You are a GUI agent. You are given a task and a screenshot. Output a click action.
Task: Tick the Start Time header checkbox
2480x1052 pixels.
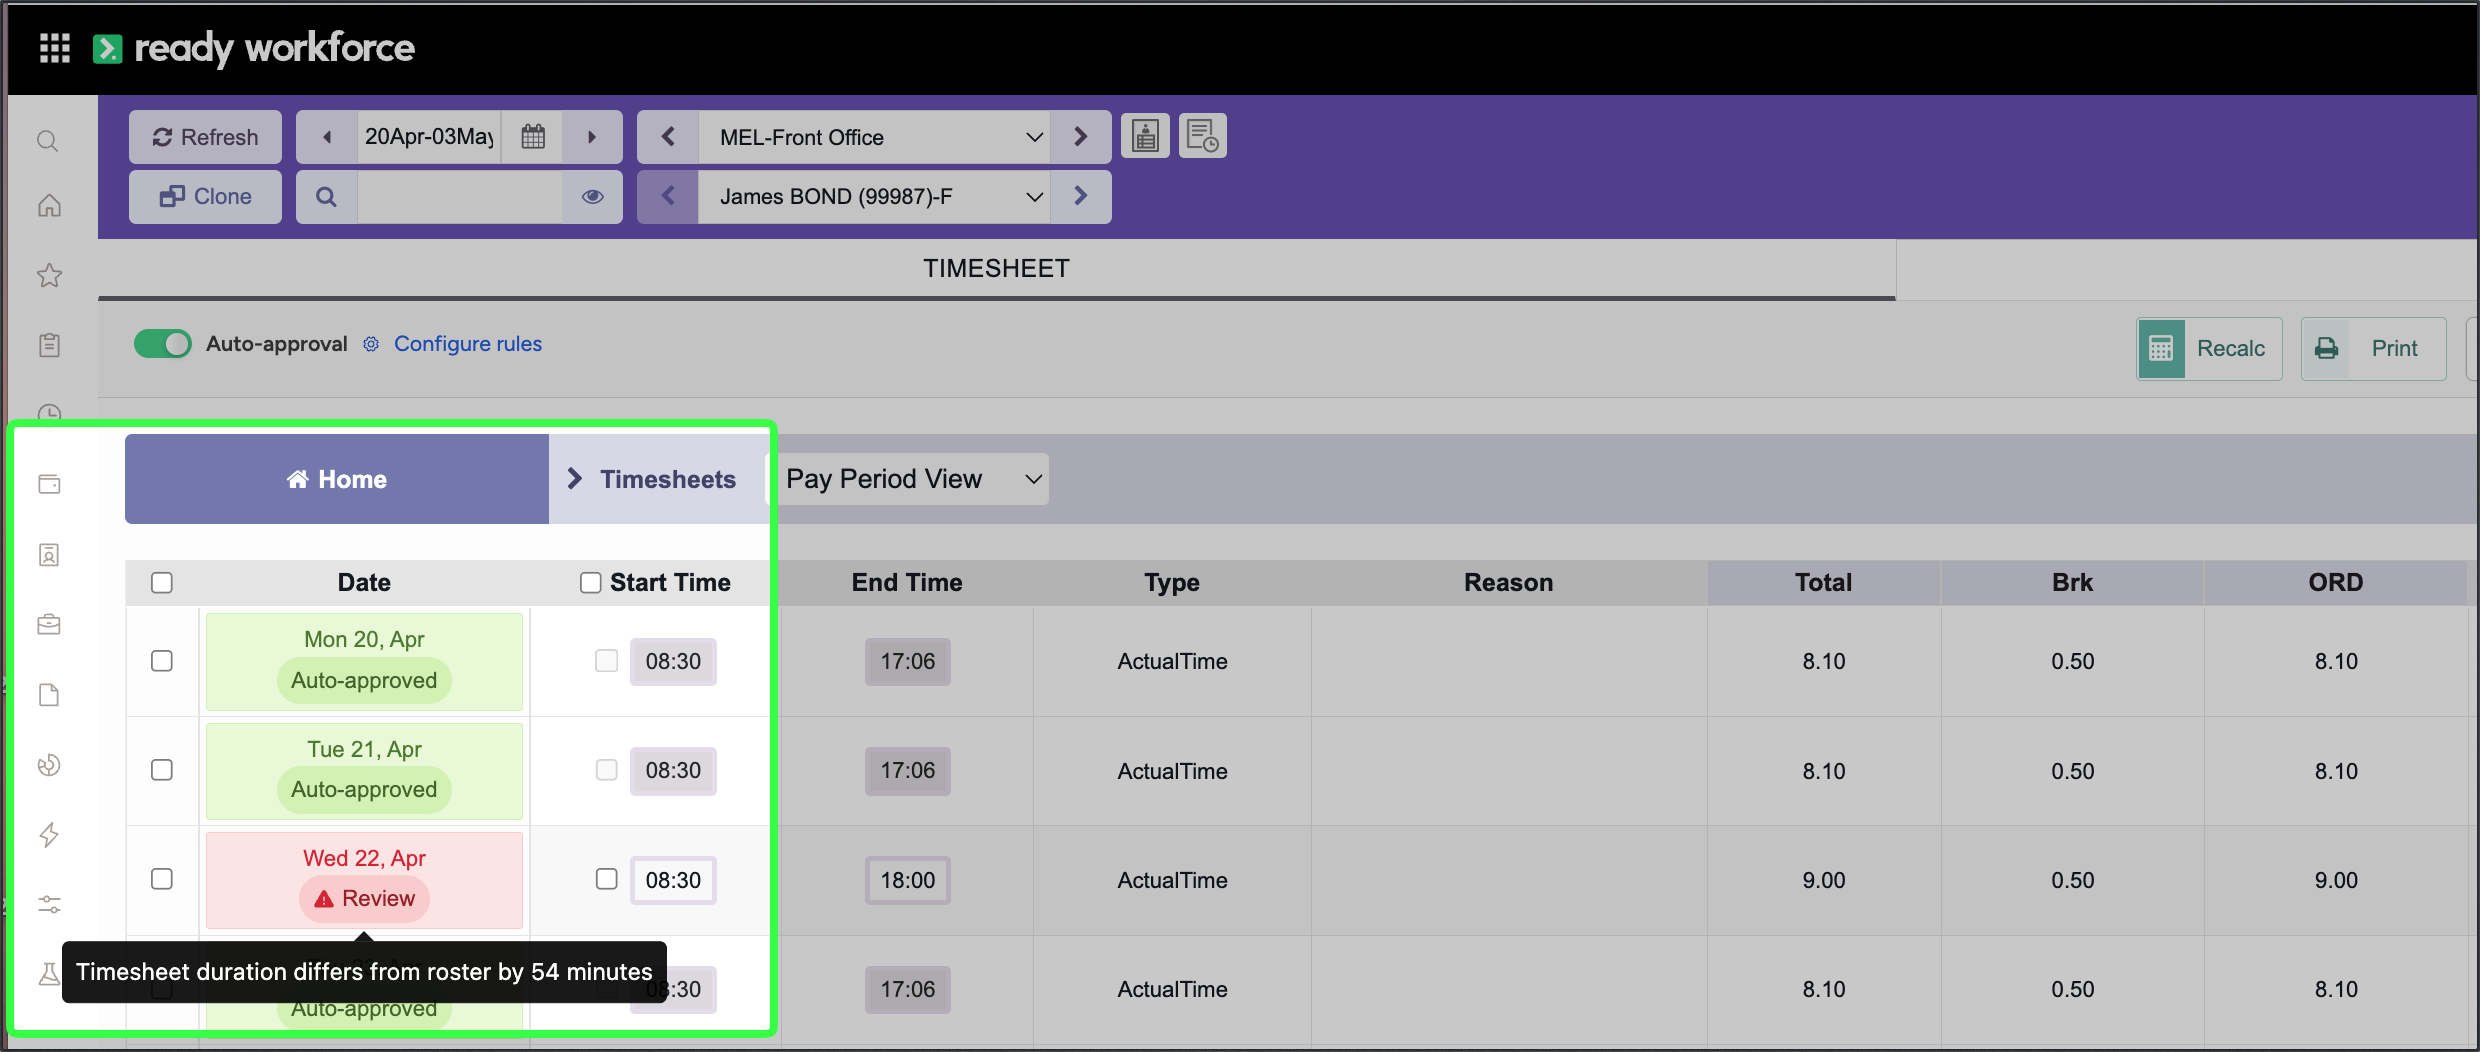[590, 583]
